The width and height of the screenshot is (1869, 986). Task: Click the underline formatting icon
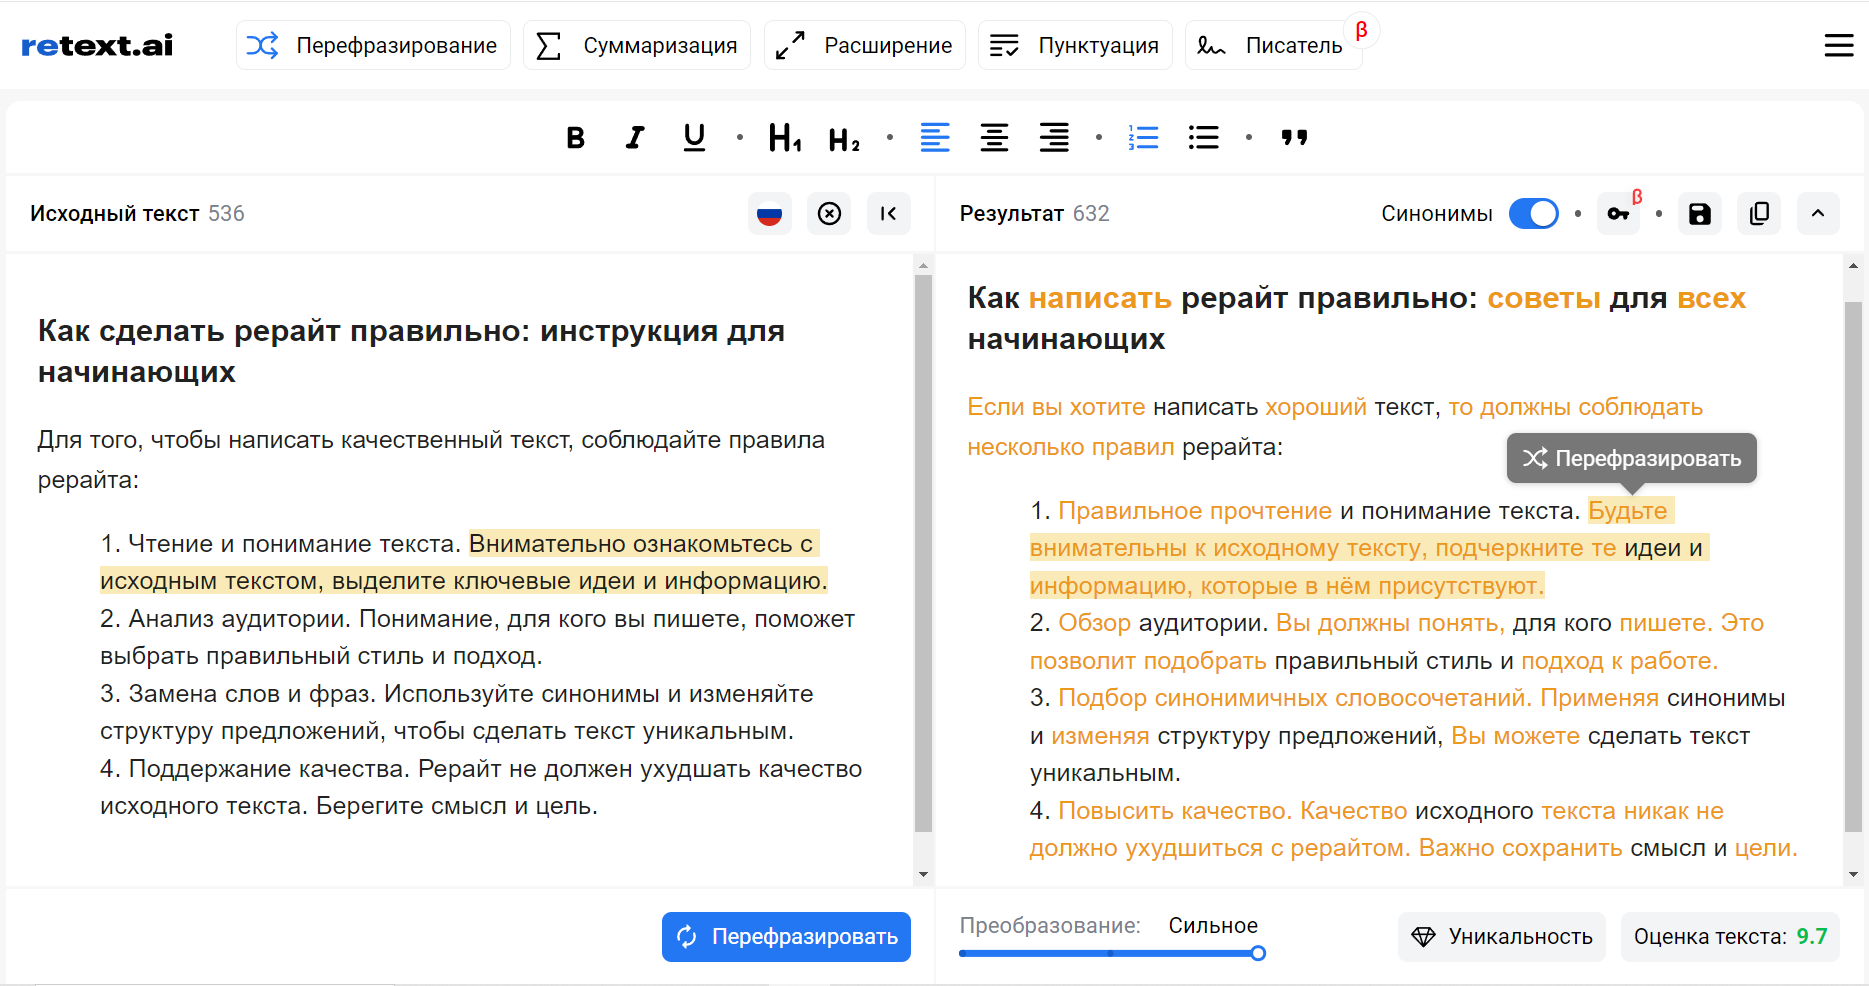[694, 138]
